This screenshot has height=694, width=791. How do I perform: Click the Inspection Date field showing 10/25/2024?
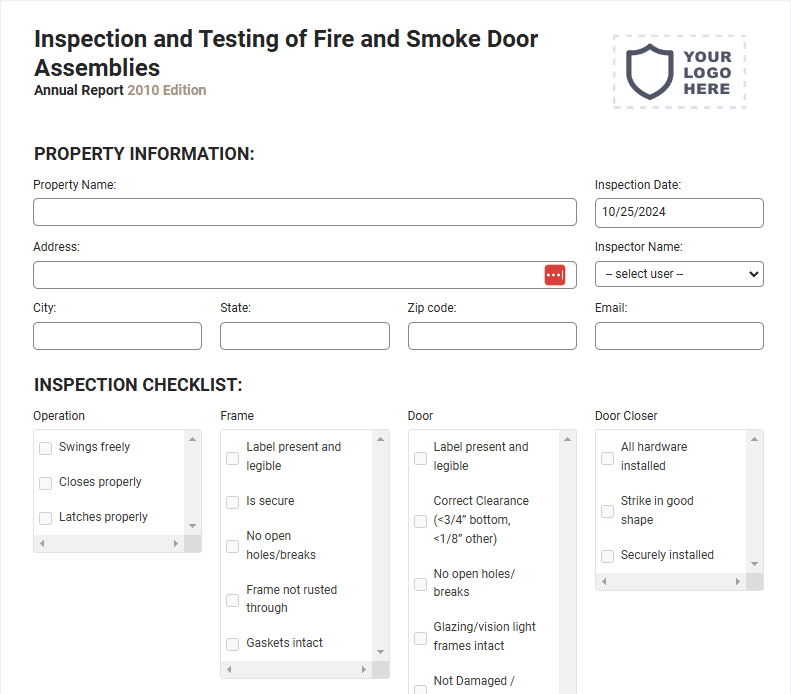[x=679, y=213]
